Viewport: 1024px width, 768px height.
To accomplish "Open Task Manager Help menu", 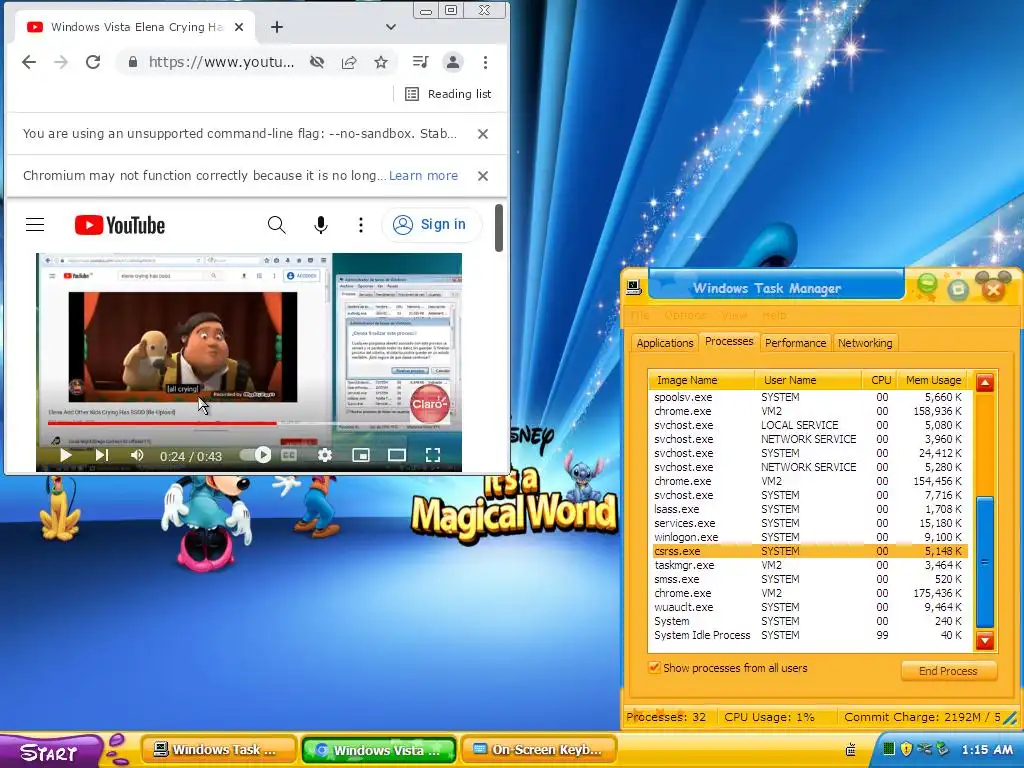I will pyautogui.click(x=774, y=315).
